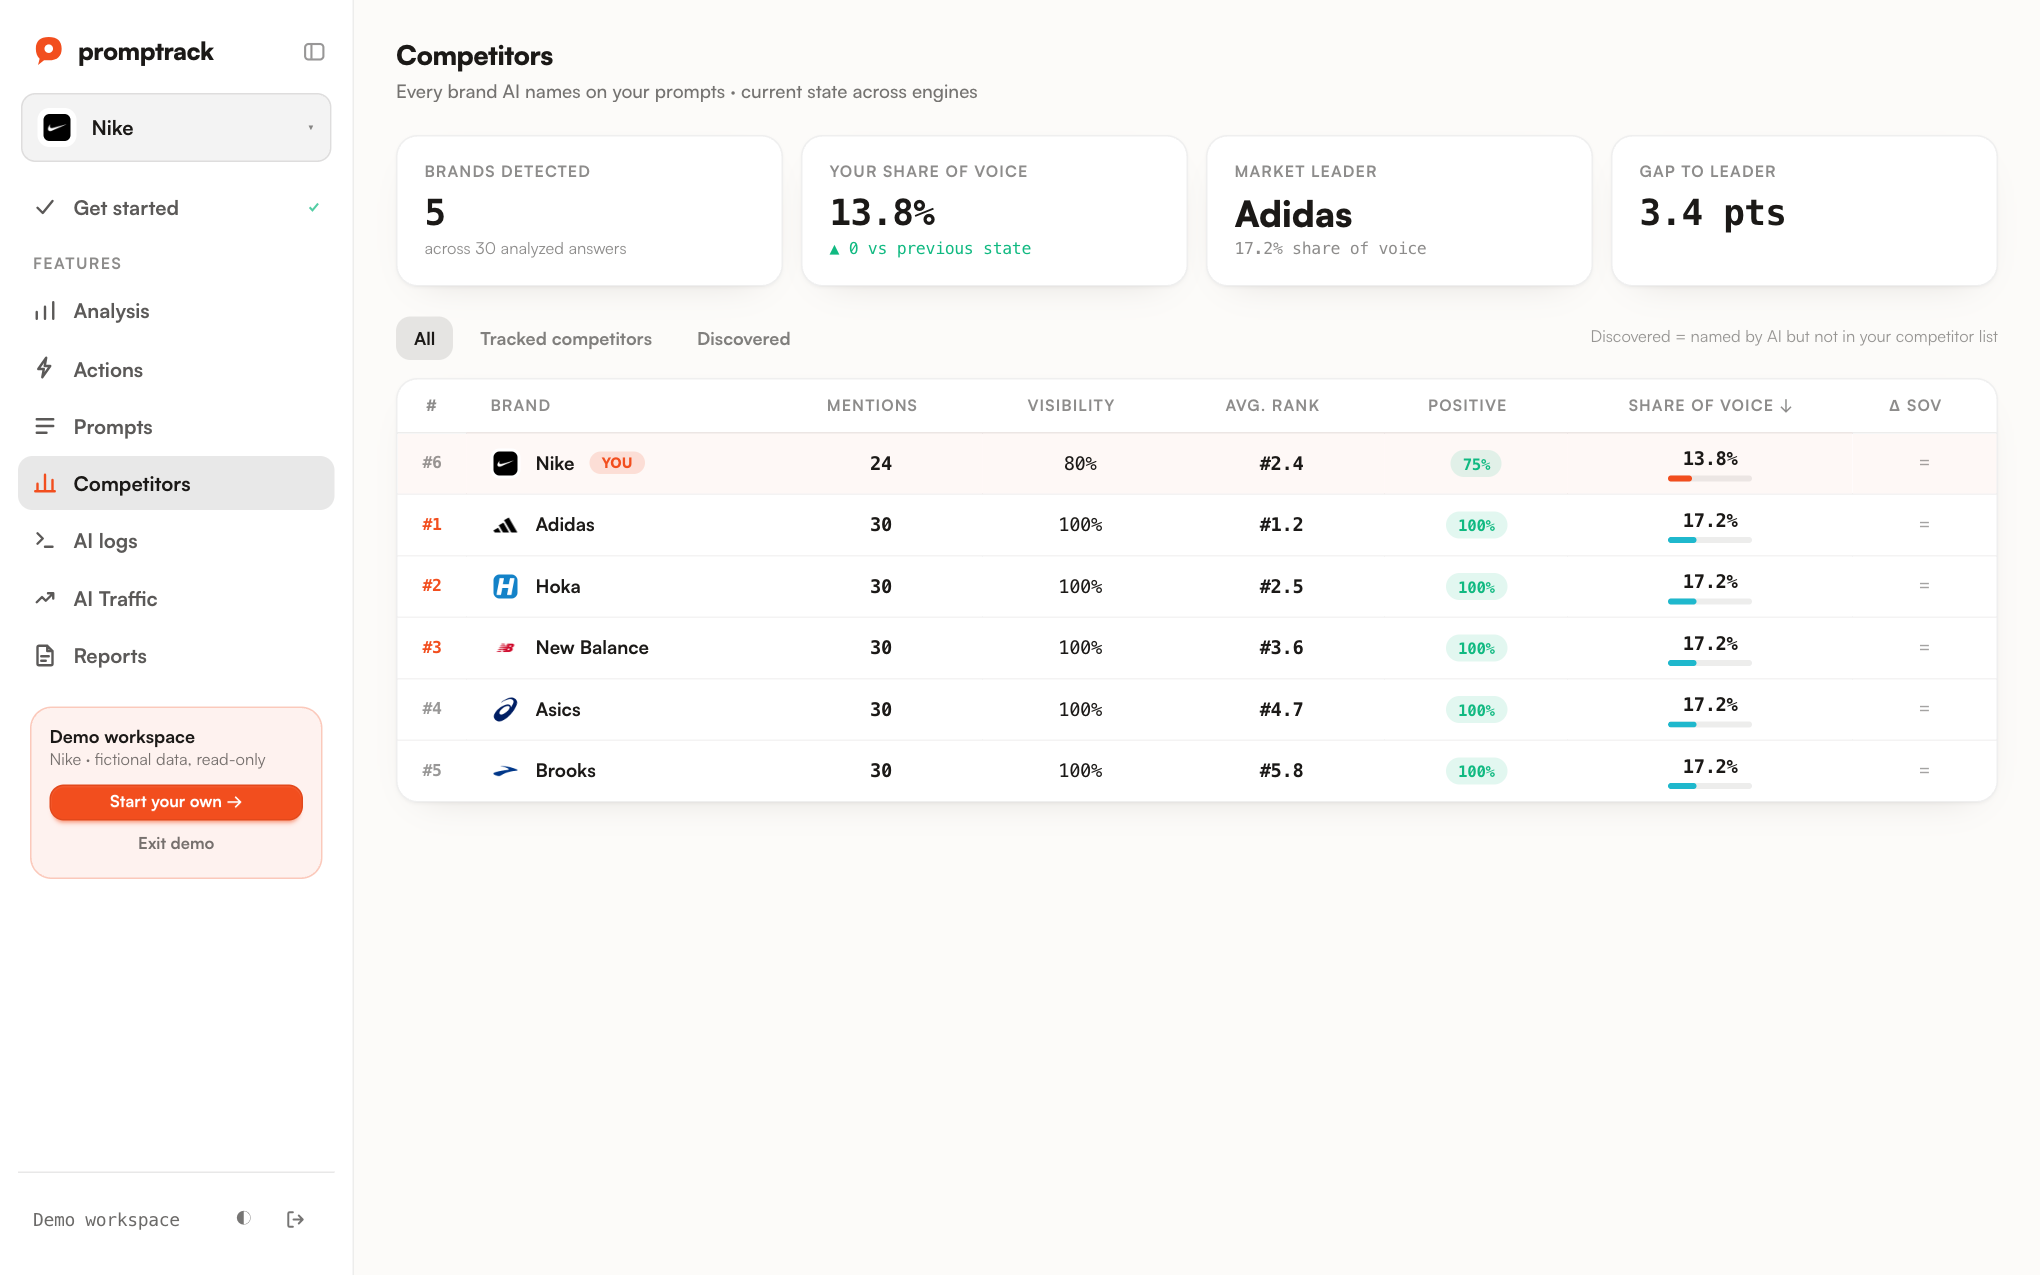Open the Brands Detected card

click(589, 211)
